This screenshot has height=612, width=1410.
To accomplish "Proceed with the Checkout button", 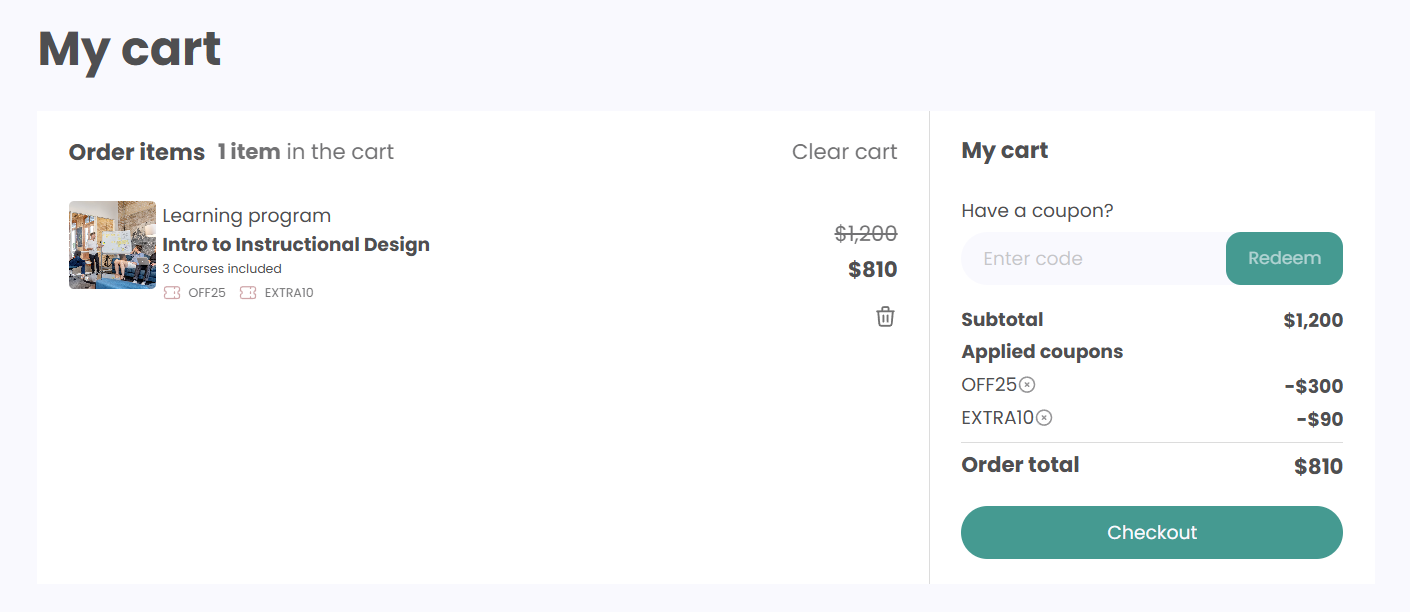I will pos(1151,532).
